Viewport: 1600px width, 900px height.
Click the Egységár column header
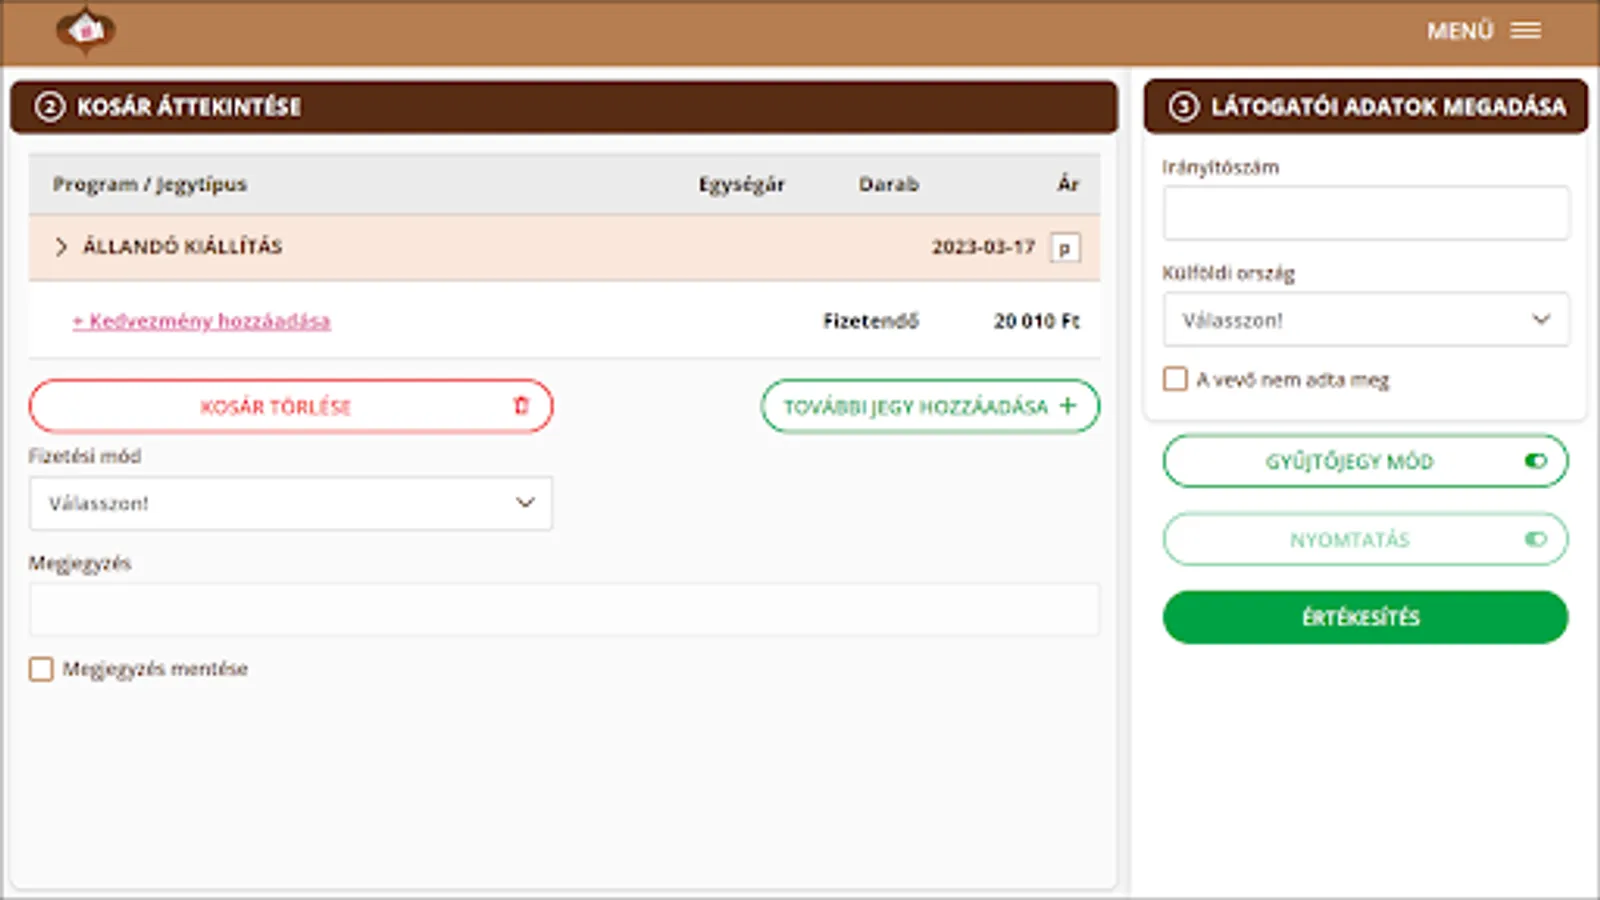click(x=741, y=184)
